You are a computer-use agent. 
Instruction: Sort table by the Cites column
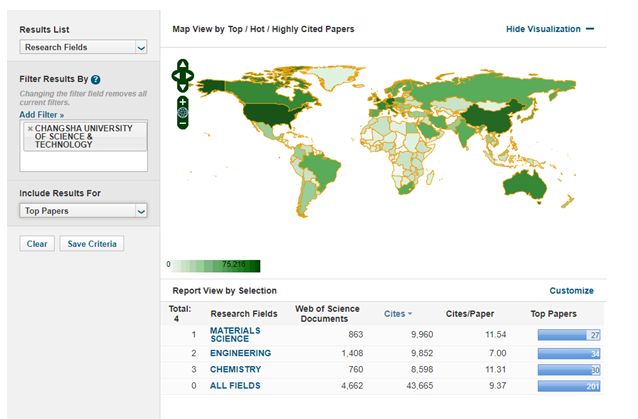[398, 314]
